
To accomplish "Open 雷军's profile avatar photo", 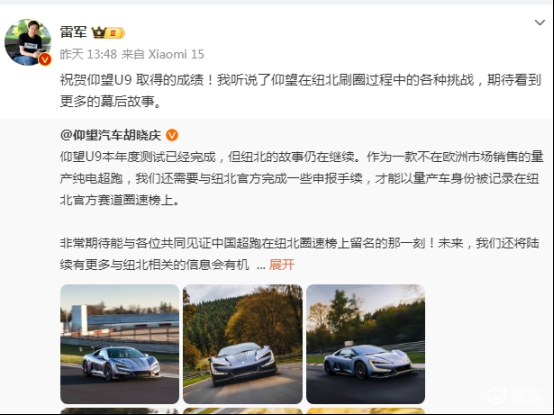I will (x=28, y=42).
